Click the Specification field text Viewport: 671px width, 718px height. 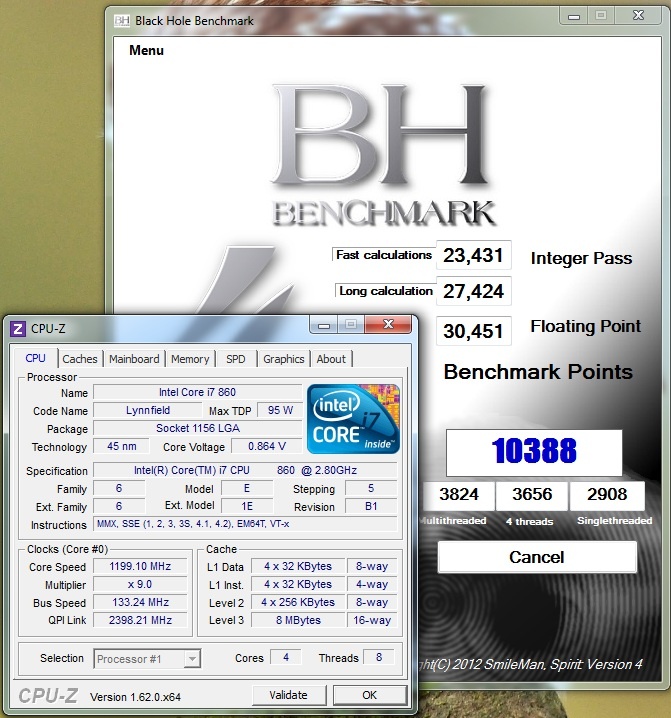point(245,470)
